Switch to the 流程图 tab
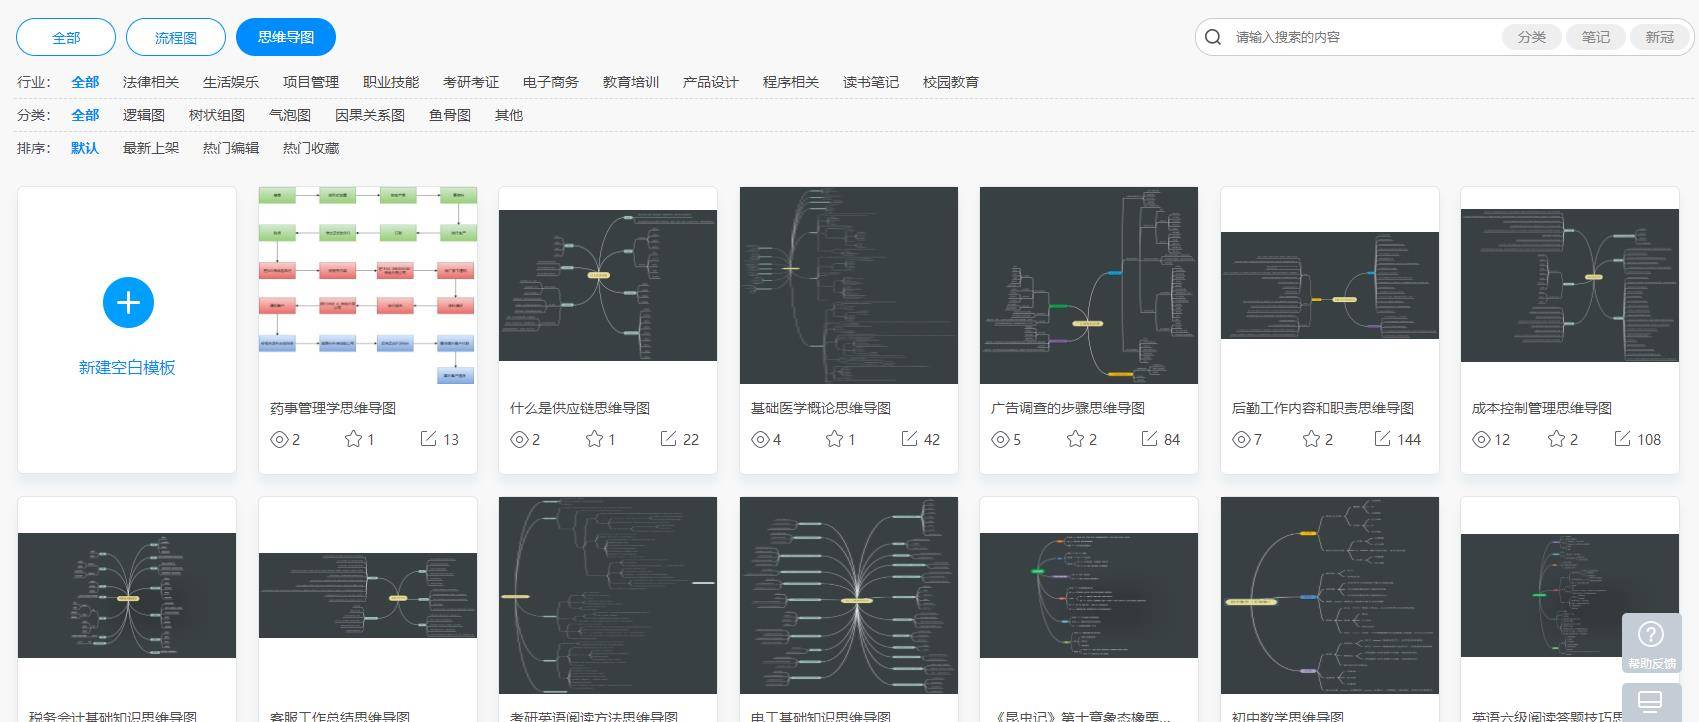1699x722 pixels. (176, 37)
